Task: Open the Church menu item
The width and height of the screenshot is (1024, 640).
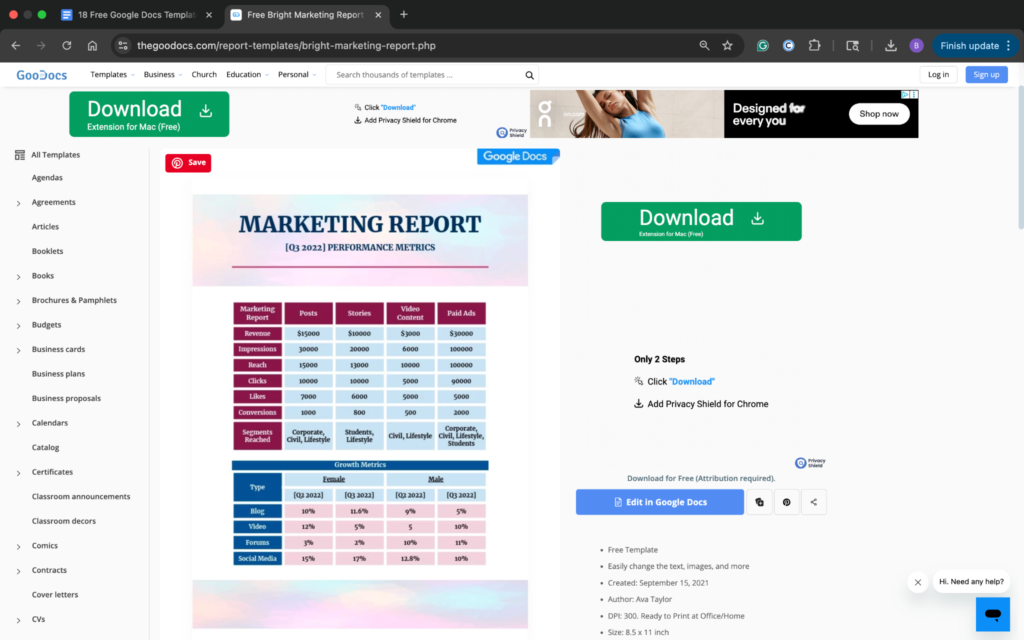Action: point(204,74)
